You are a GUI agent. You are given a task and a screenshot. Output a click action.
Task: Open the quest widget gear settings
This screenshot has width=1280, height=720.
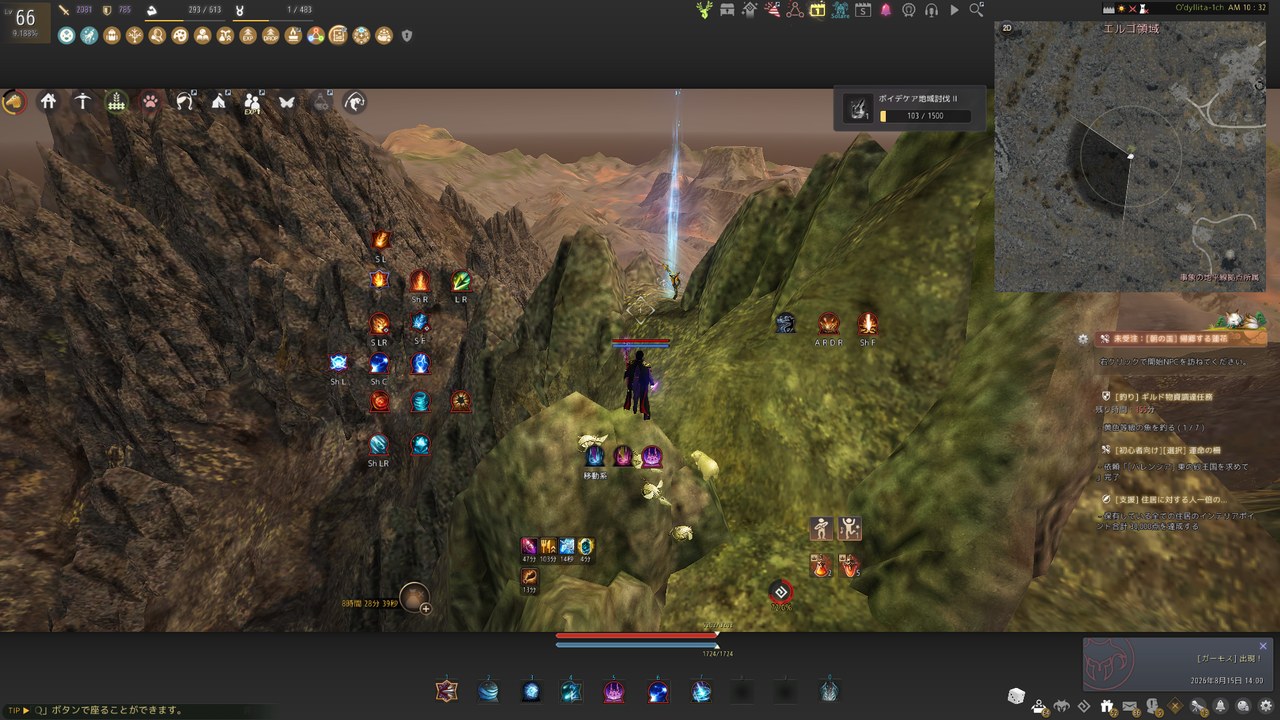coord(1083,339)
